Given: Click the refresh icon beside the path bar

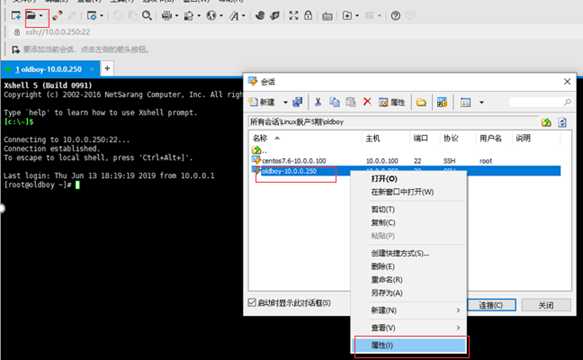Looking at the screenshot, I should pyautogui.click(x=563, y=122).
